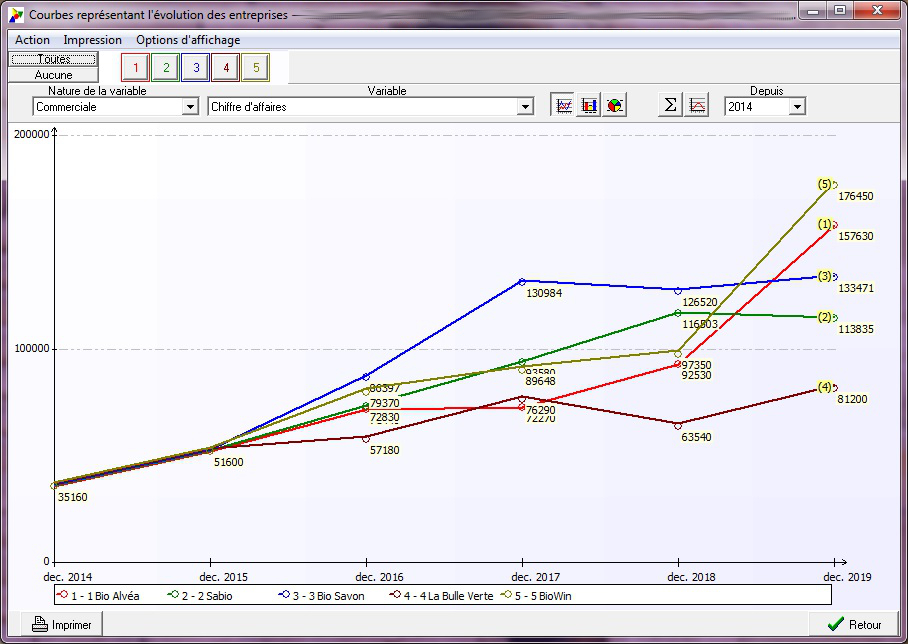Click the (1) end label of Bio Alvéa curve

[x=825, y=224]
